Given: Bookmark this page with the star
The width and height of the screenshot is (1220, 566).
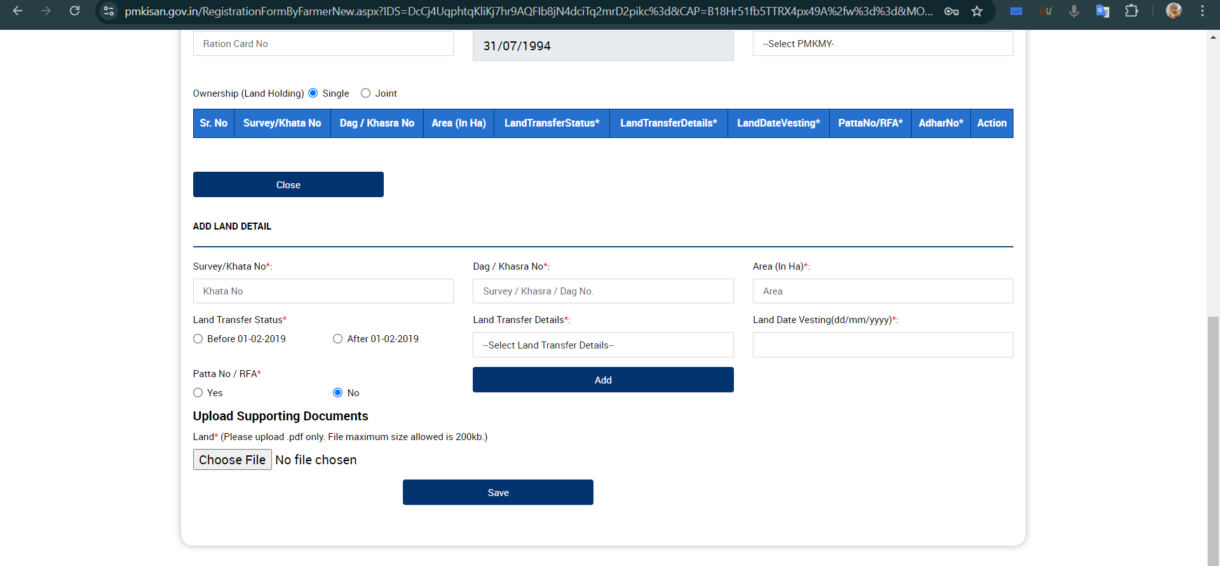Looking at the screenshot, I should point(977,11).
